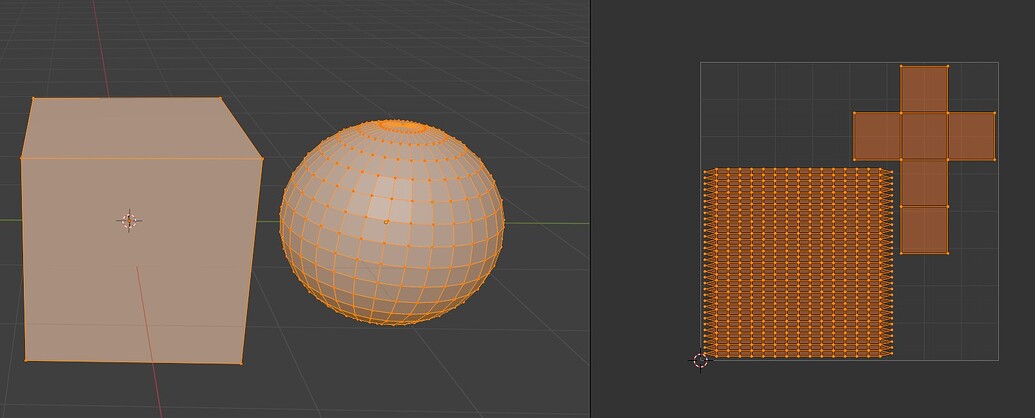Image resolution: width=1035 pixels, height=418 pixels.
Task: Select the sphere's UV grid island
Action: [x=798, y=263]
